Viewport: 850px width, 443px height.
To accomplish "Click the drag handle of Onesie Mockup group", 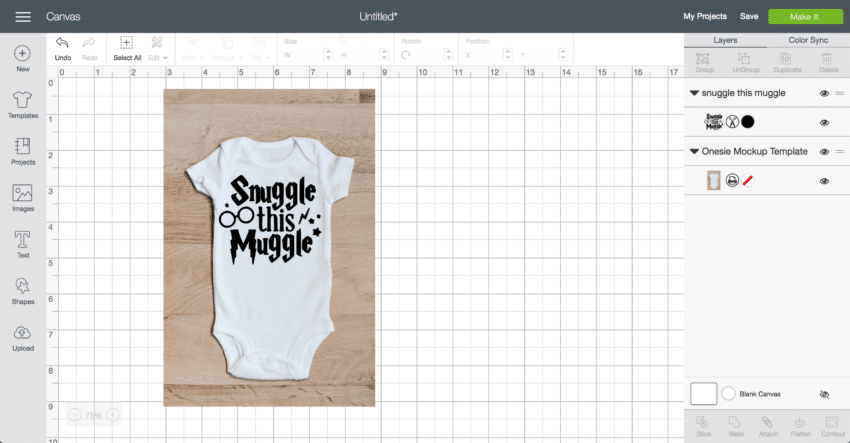I will tap(839, 152).
